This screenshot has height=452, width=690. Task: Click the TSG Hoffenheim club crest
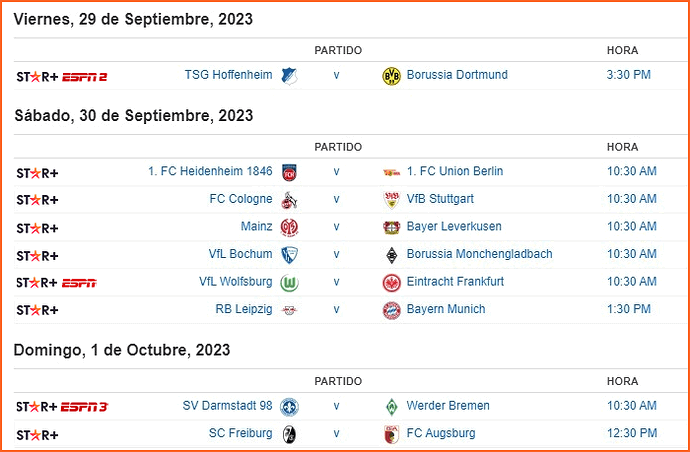point(289,76)
